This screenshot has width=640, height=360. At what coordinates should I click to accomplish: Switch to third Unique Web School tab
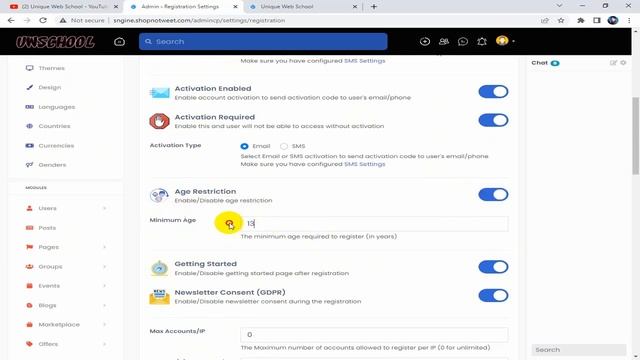(x=302, y=7)
